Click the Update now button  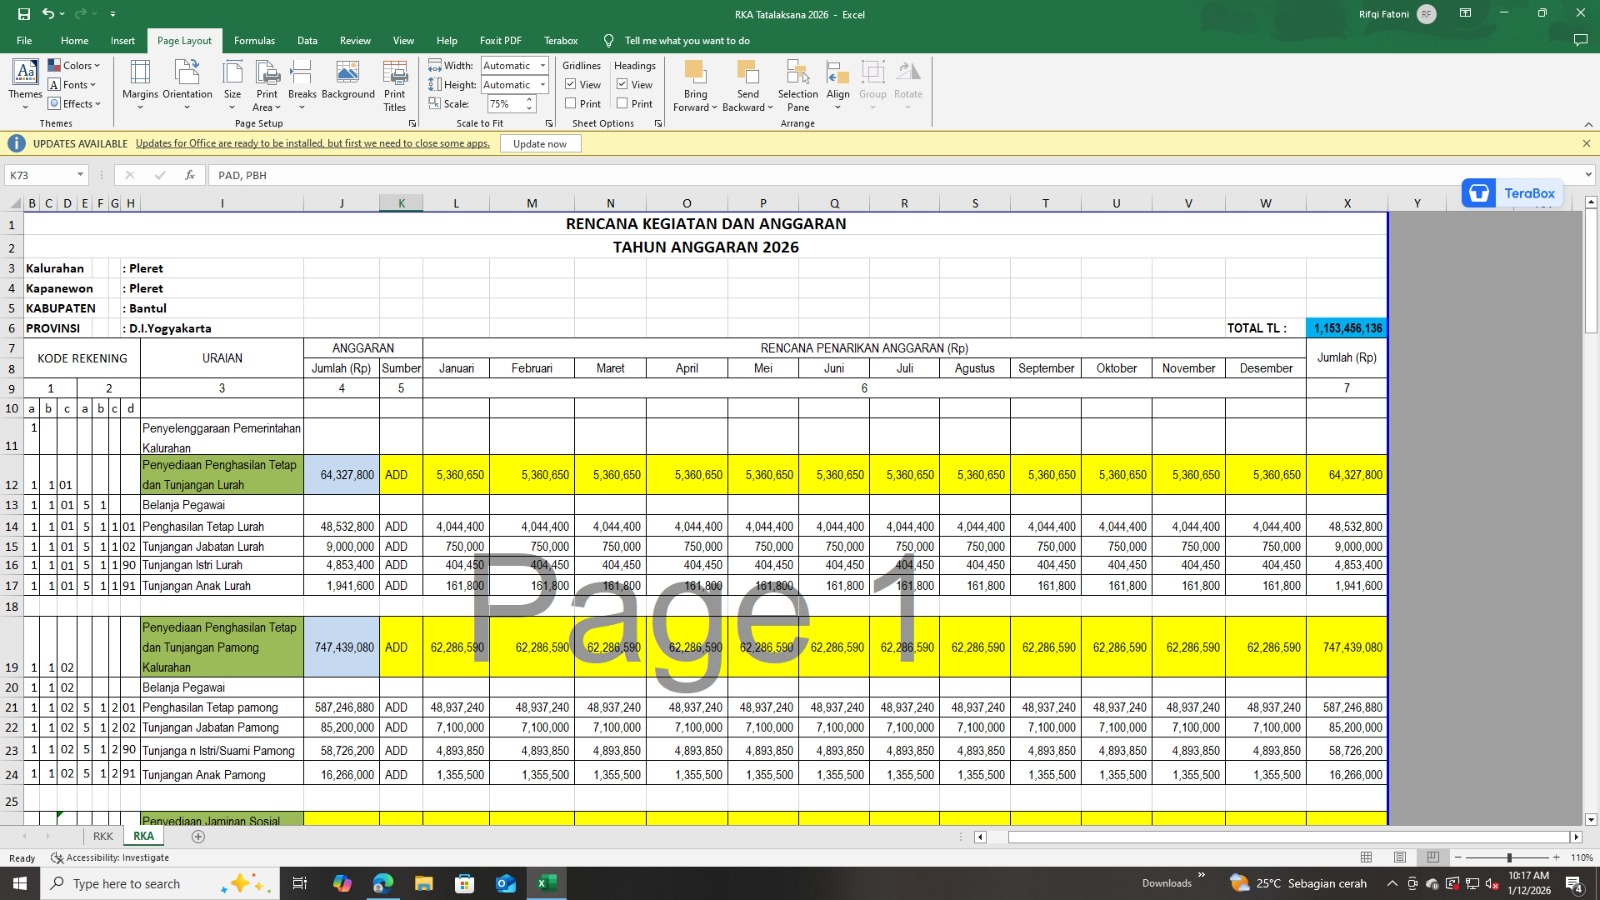[539, 144]
